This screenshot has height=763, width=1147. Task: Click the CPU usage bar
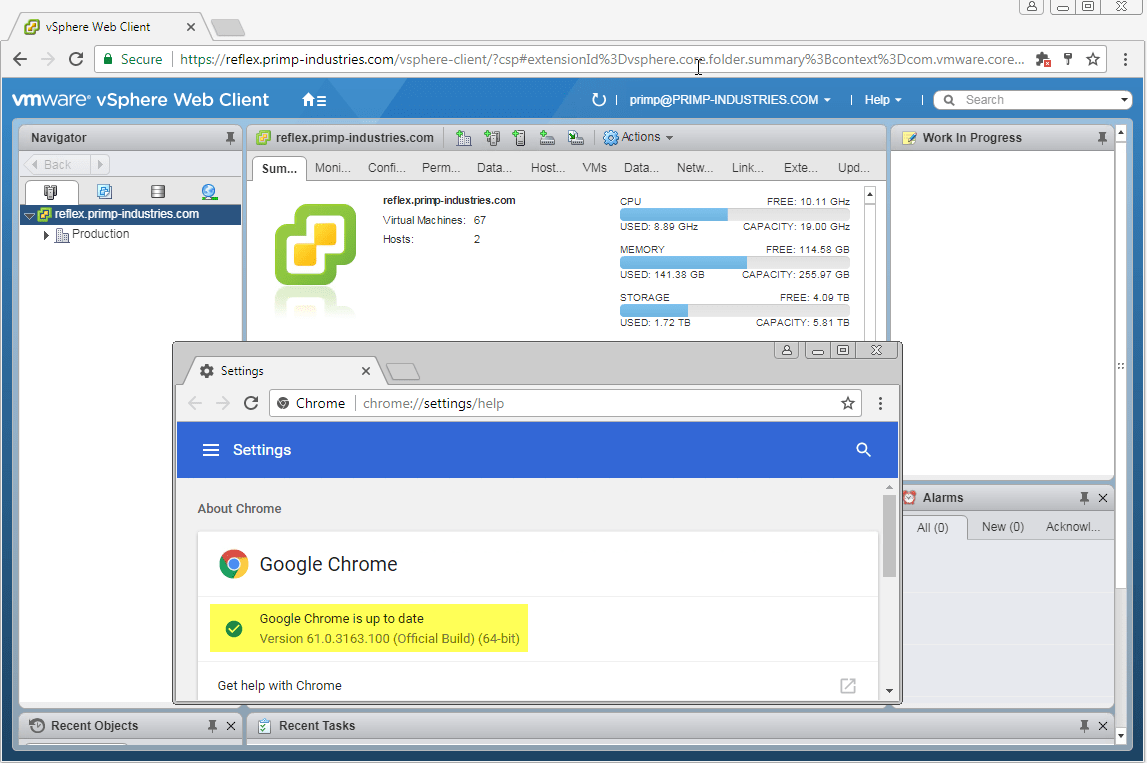click(734, 214)
